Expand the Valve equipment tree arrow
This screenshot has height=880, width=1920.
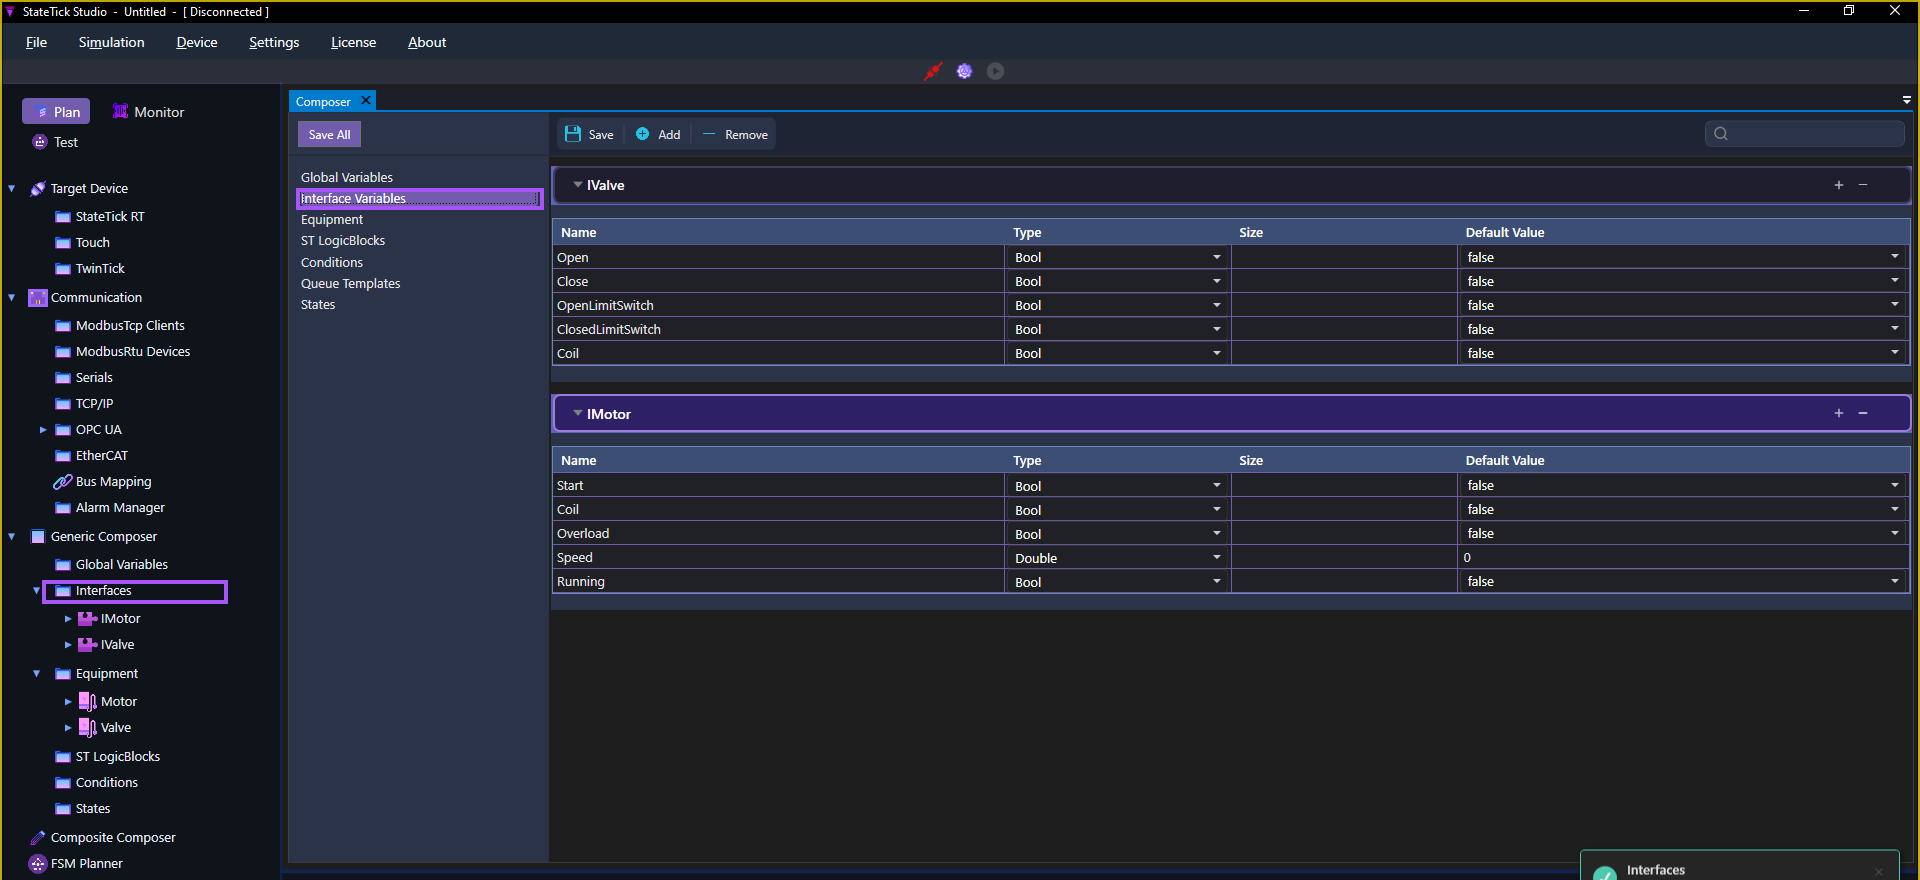68,728
